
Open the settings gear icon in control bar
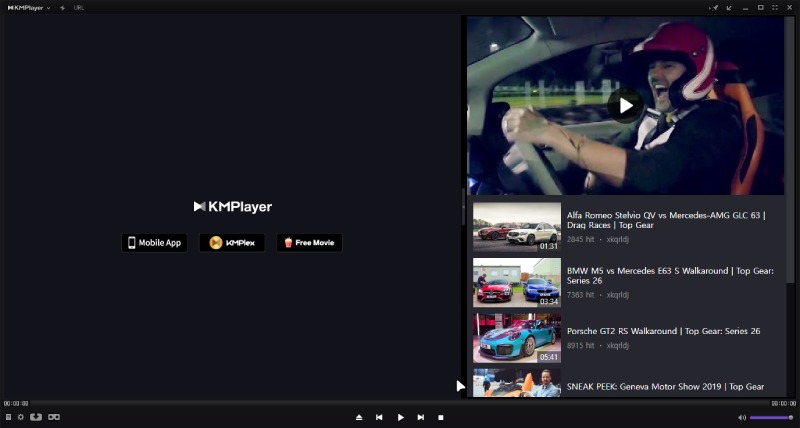[21, 417]
